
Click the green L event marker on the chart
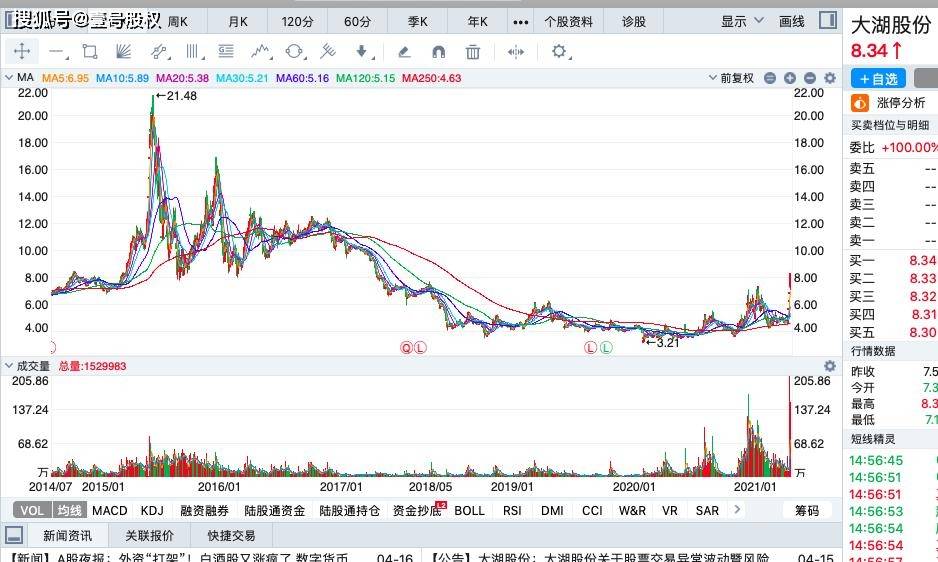606,348
